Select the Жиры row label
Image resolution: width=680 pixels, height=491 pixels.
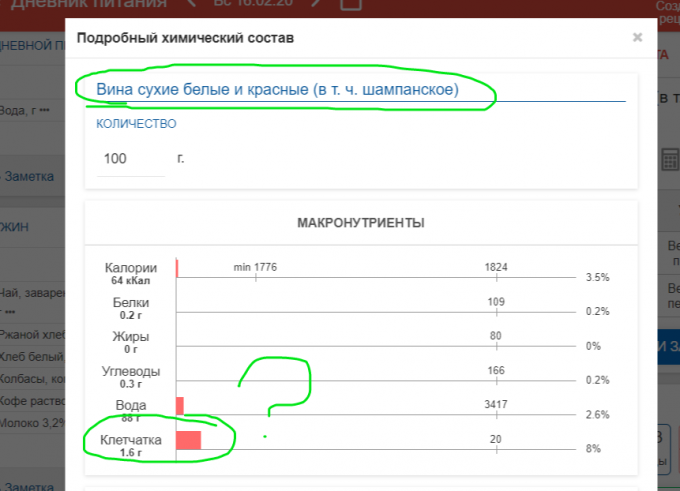(130, 337)
